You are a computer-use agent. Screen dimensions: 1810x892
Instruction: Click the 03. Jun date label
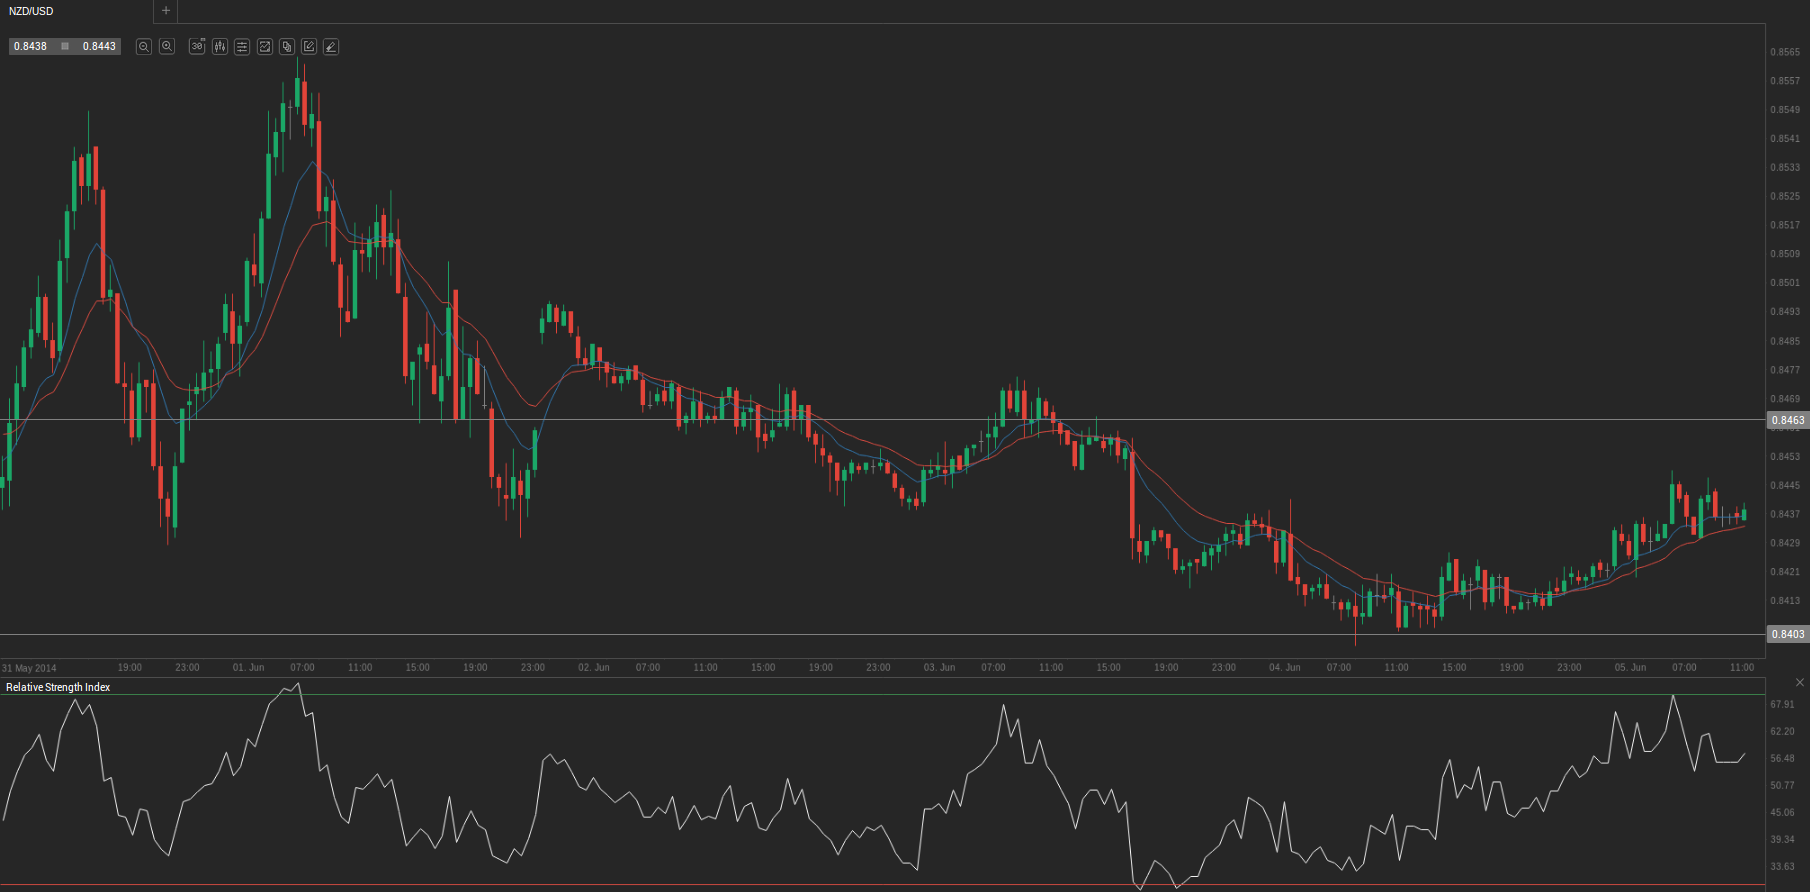(940, 667)
